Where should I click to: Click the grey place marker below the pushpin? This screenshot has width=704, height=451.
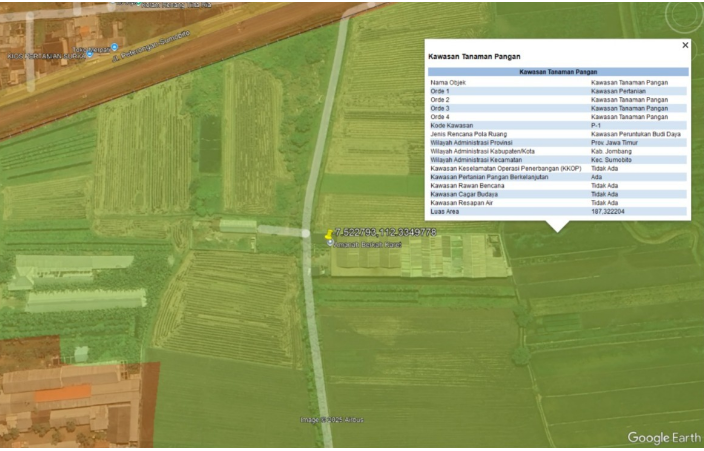point(331,243)
